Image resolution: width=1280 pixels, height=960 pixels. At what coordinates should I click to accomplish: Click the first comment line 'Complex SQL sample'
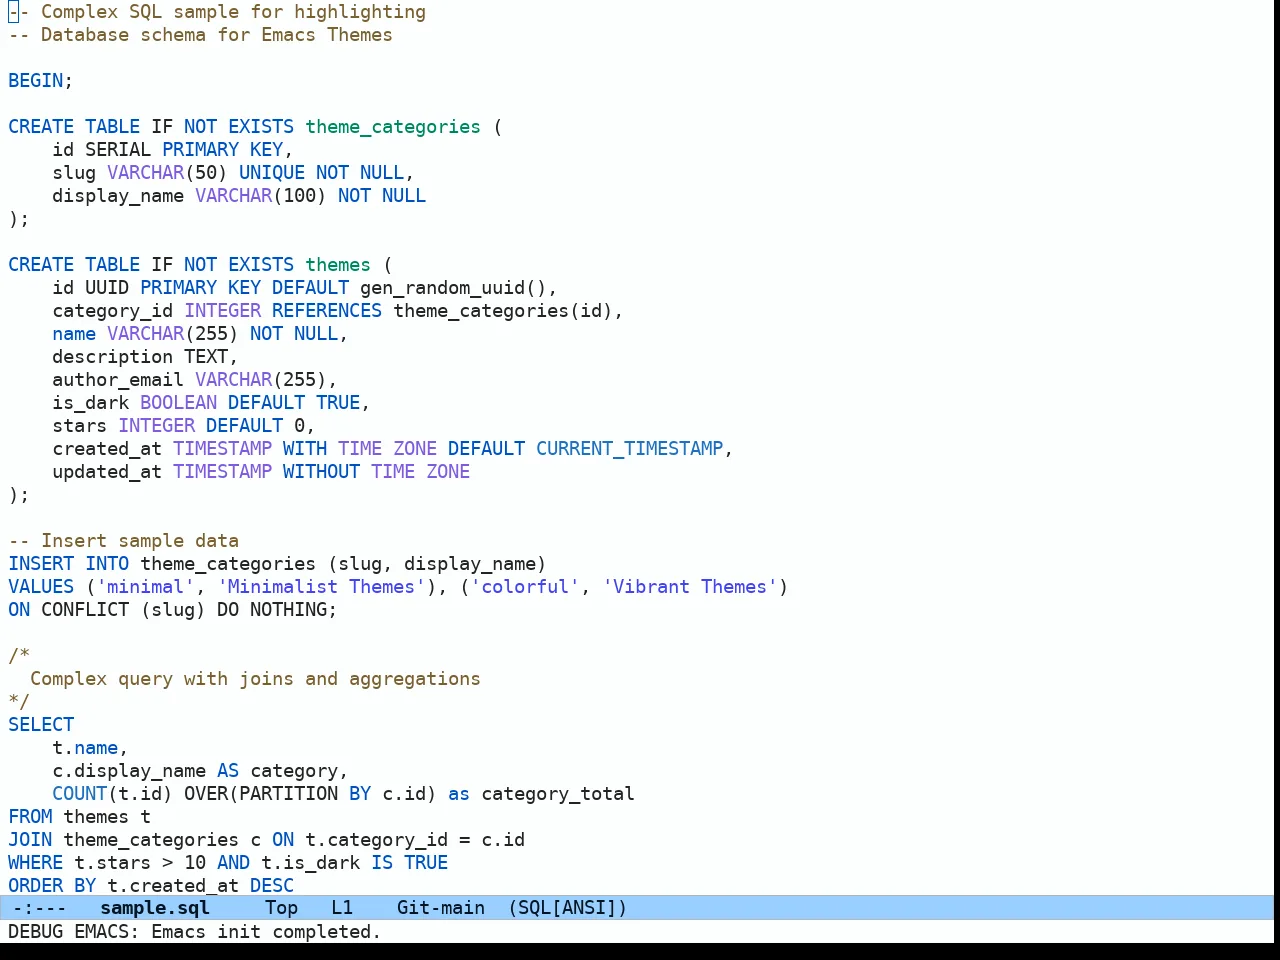217,12
